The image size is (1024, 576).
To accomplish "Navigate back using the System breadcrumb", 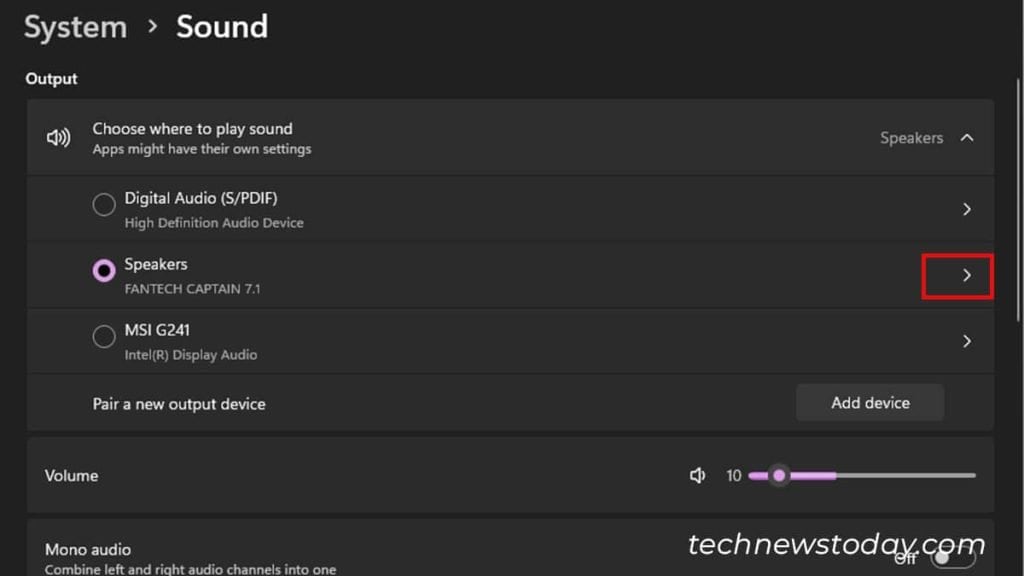I will [74, 27].
